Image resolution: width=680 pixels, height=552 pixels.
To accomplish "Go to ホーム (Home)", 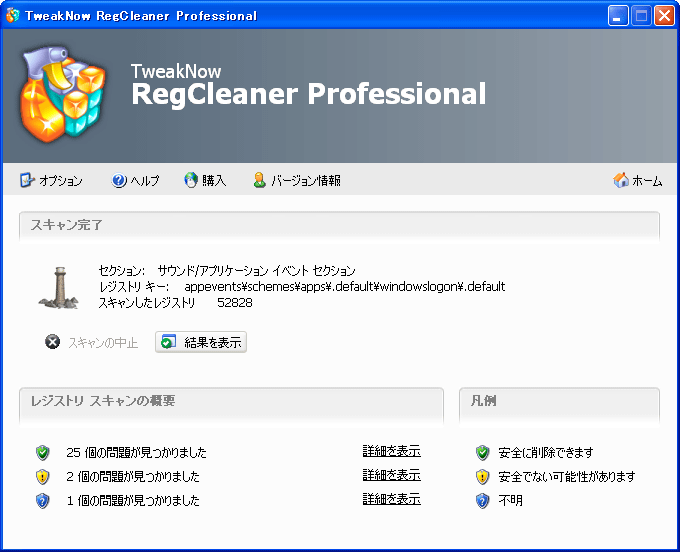I will coord(638,180).
